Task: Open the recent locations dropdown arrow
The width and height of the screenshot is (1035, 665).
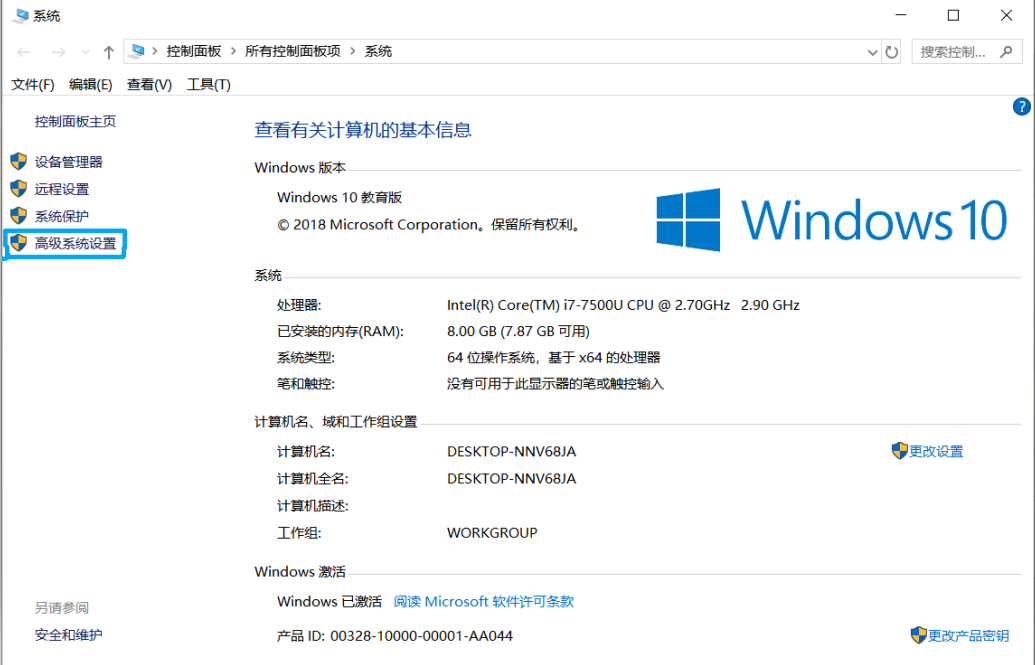Action: coord(85,52)
